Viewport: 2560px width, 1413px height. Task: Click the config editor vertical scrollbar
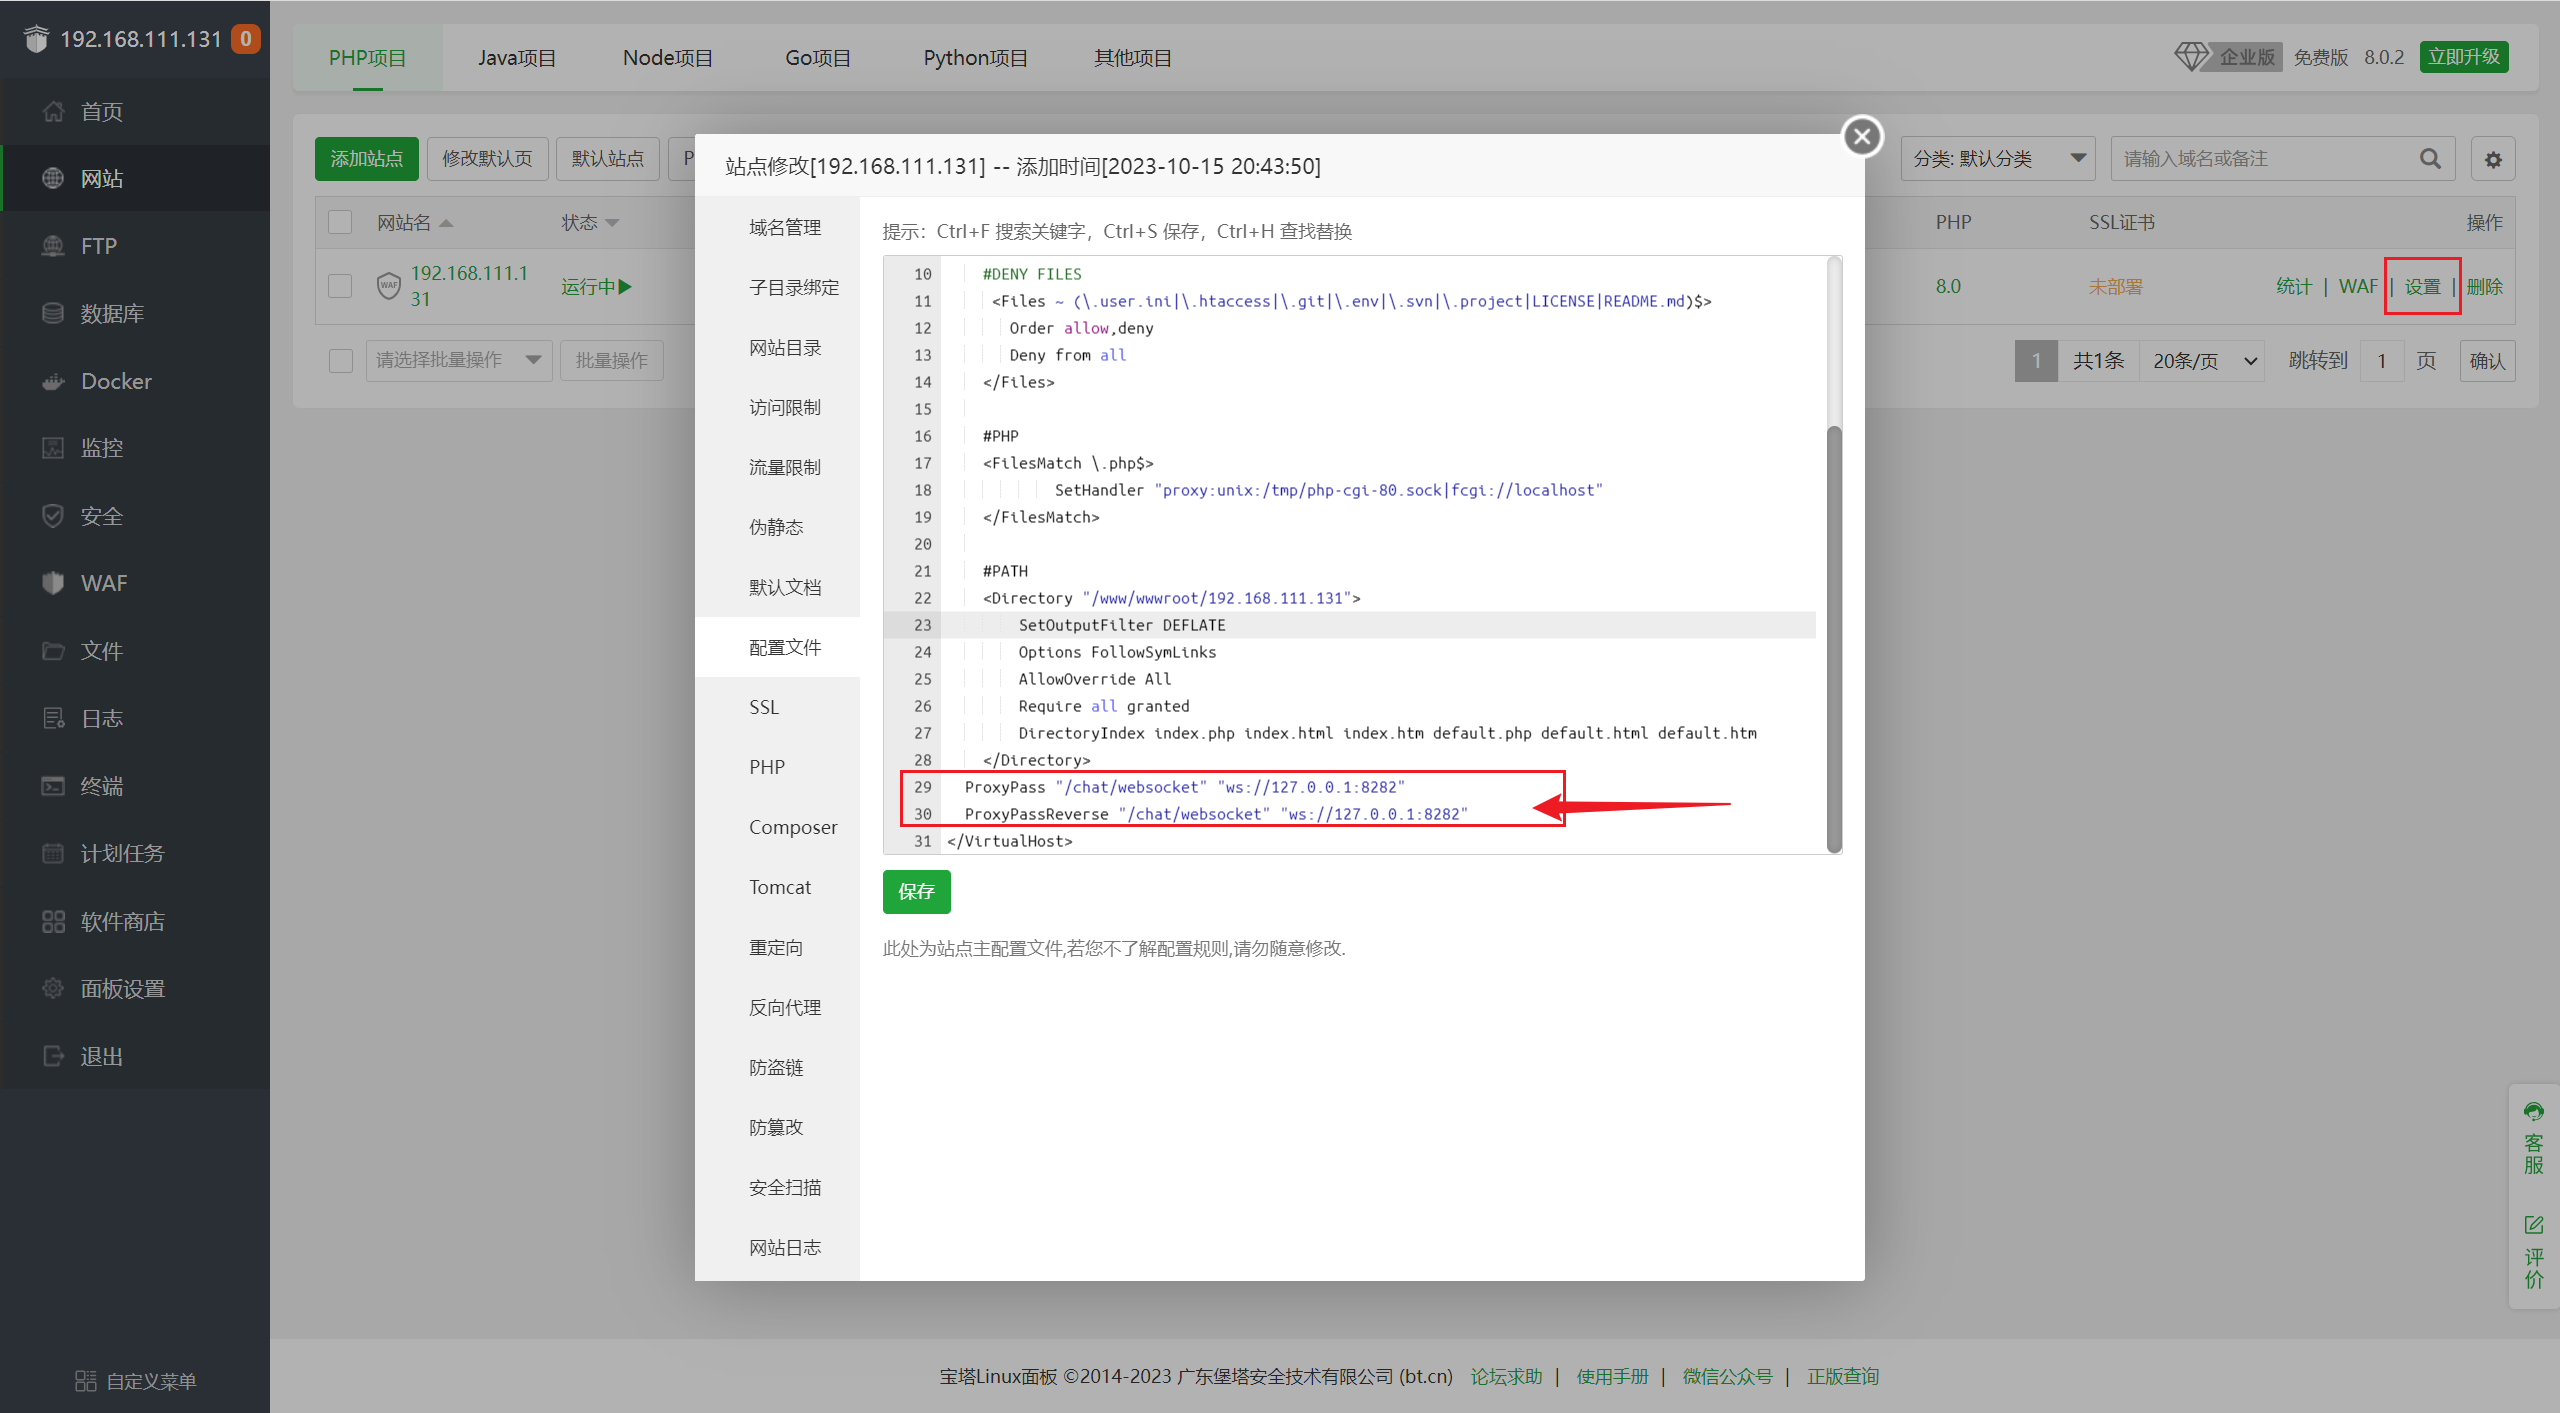[1833, 640]
